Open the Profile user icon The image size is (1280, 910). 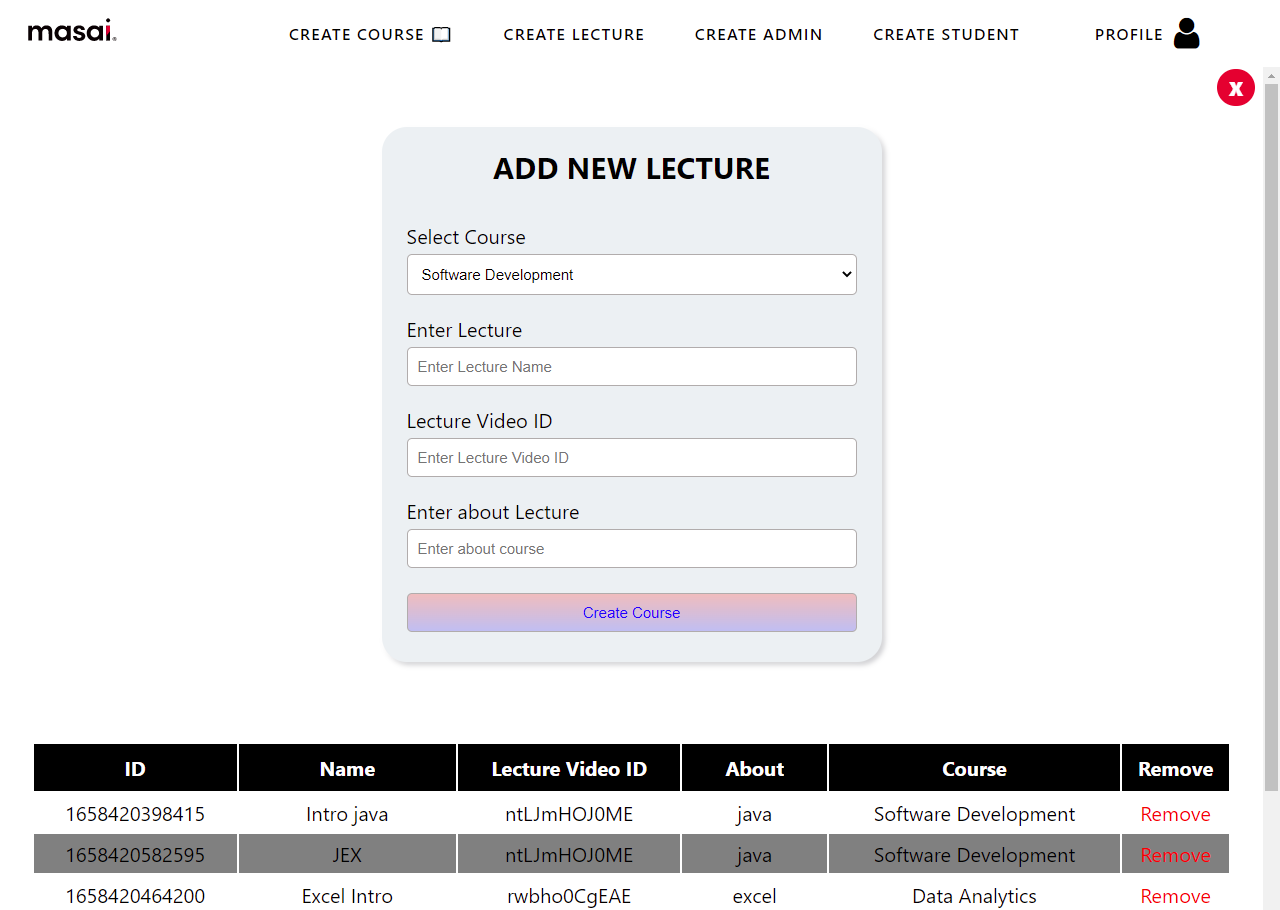pos(1187,34)
